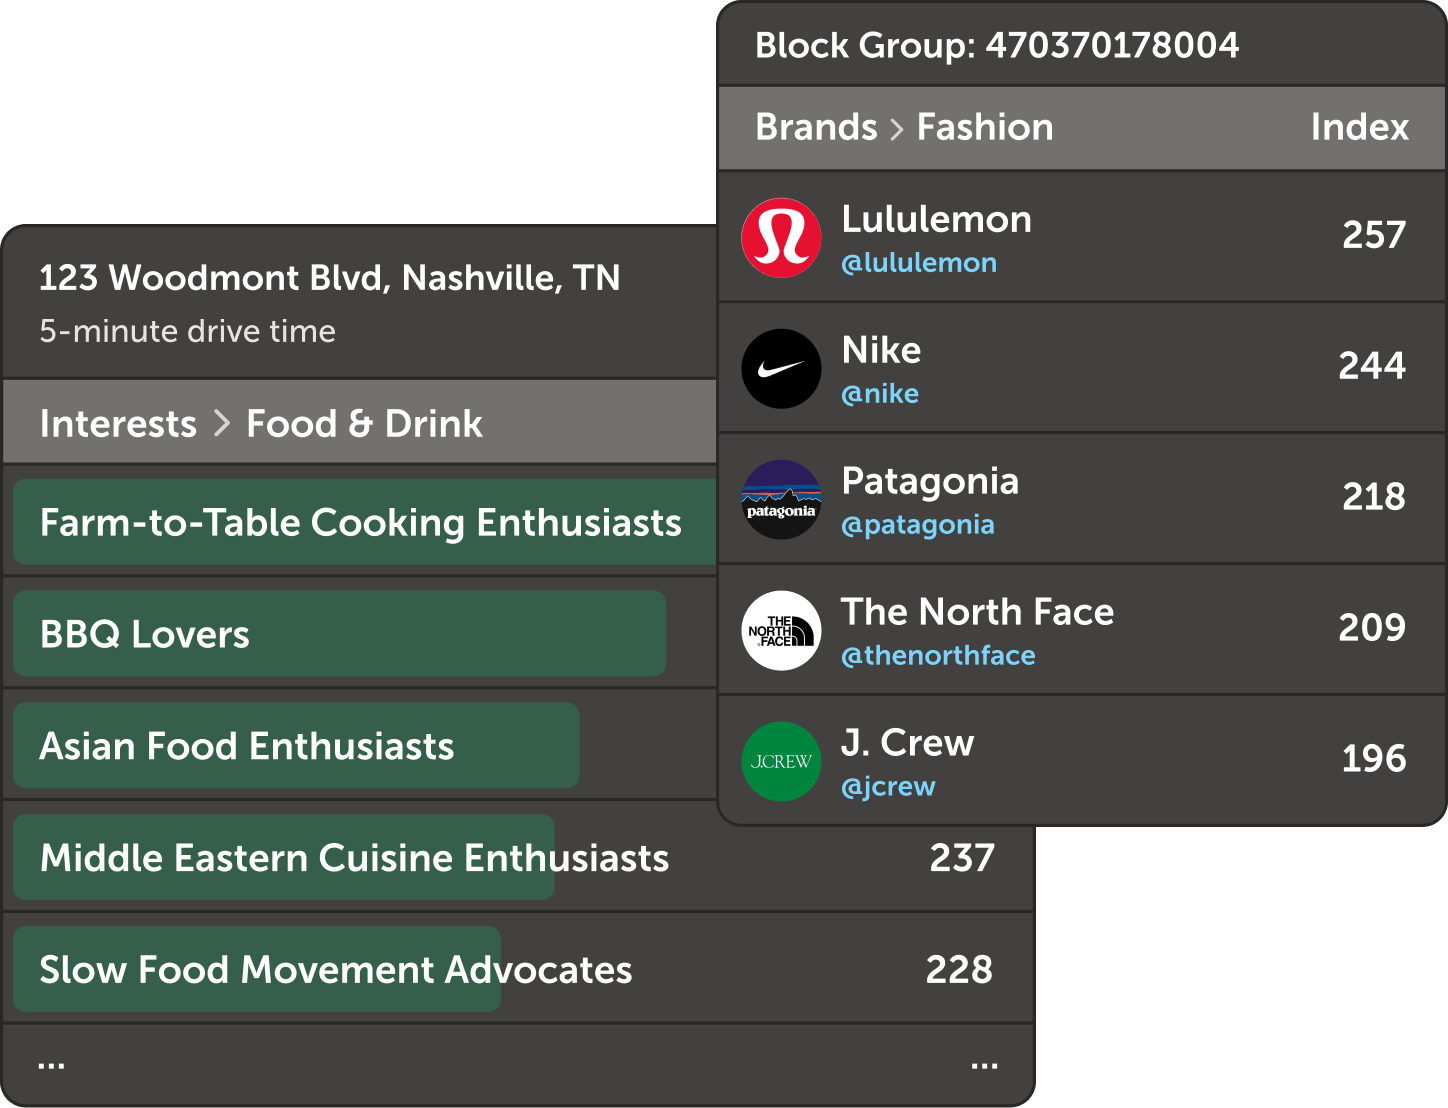Image resolution: width=1448 pixels, height=1108 pixels.
Task: Expand the chevron between Brands and Fashion
Action: 897,129
